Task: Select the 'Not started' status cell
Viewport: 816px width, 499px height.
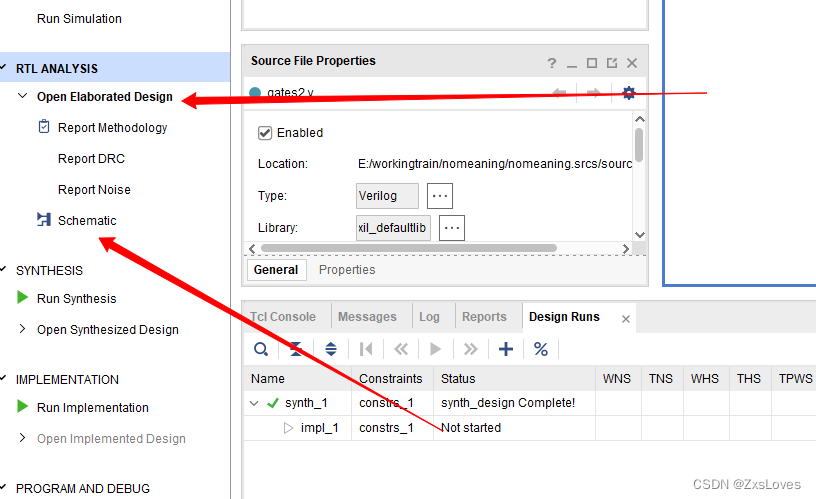Action: click(515, 428)
